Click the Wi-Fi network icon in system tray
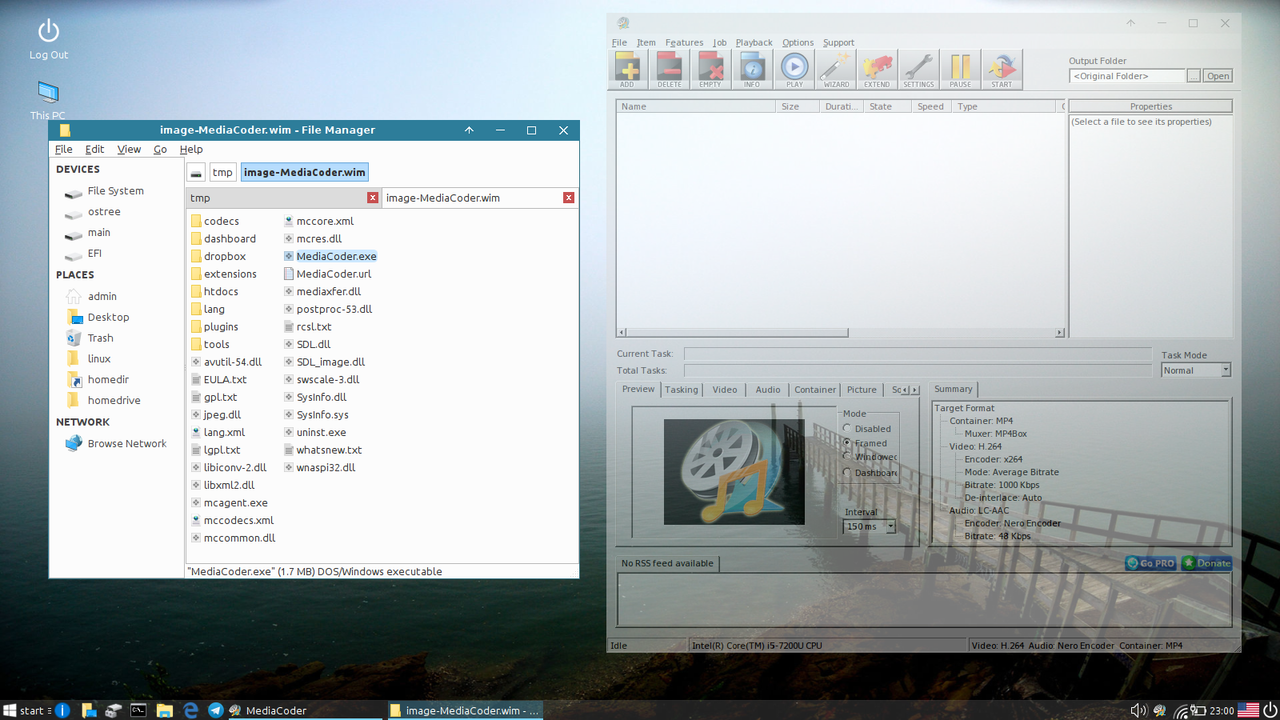The width and height of the screenshot is (1280, 720). click(1183, 710)
